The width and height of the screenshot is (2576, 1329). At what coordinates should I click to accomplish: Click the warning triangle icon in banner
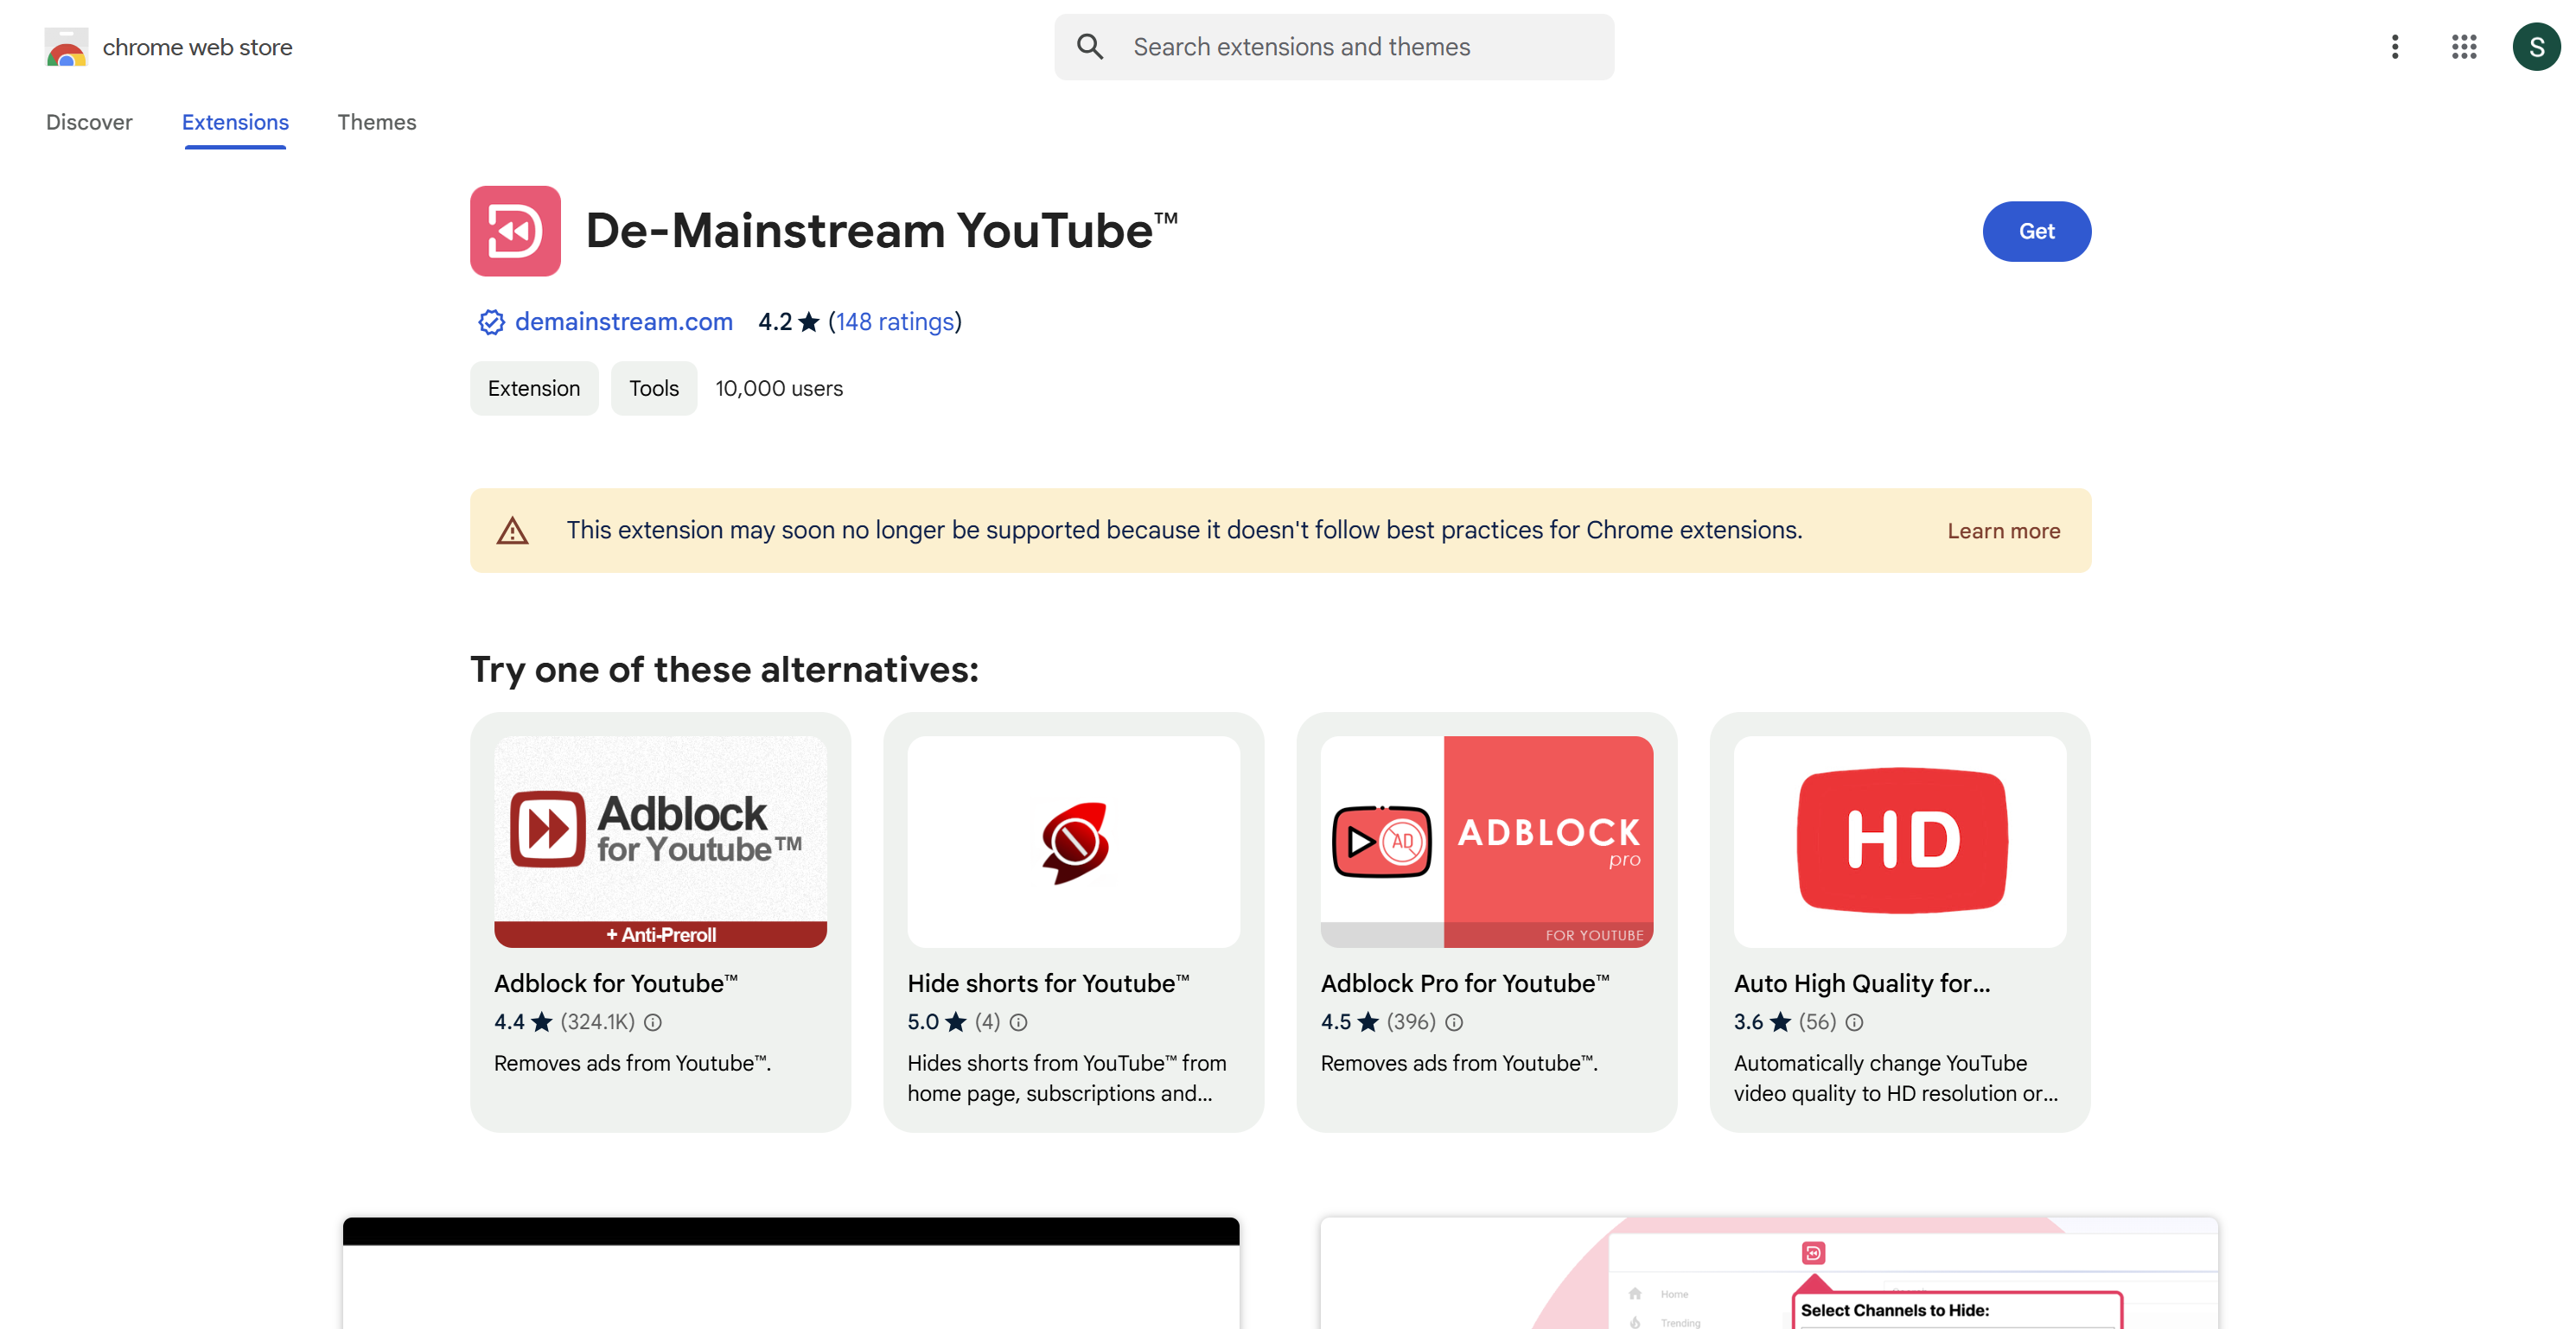pos(513,531)
